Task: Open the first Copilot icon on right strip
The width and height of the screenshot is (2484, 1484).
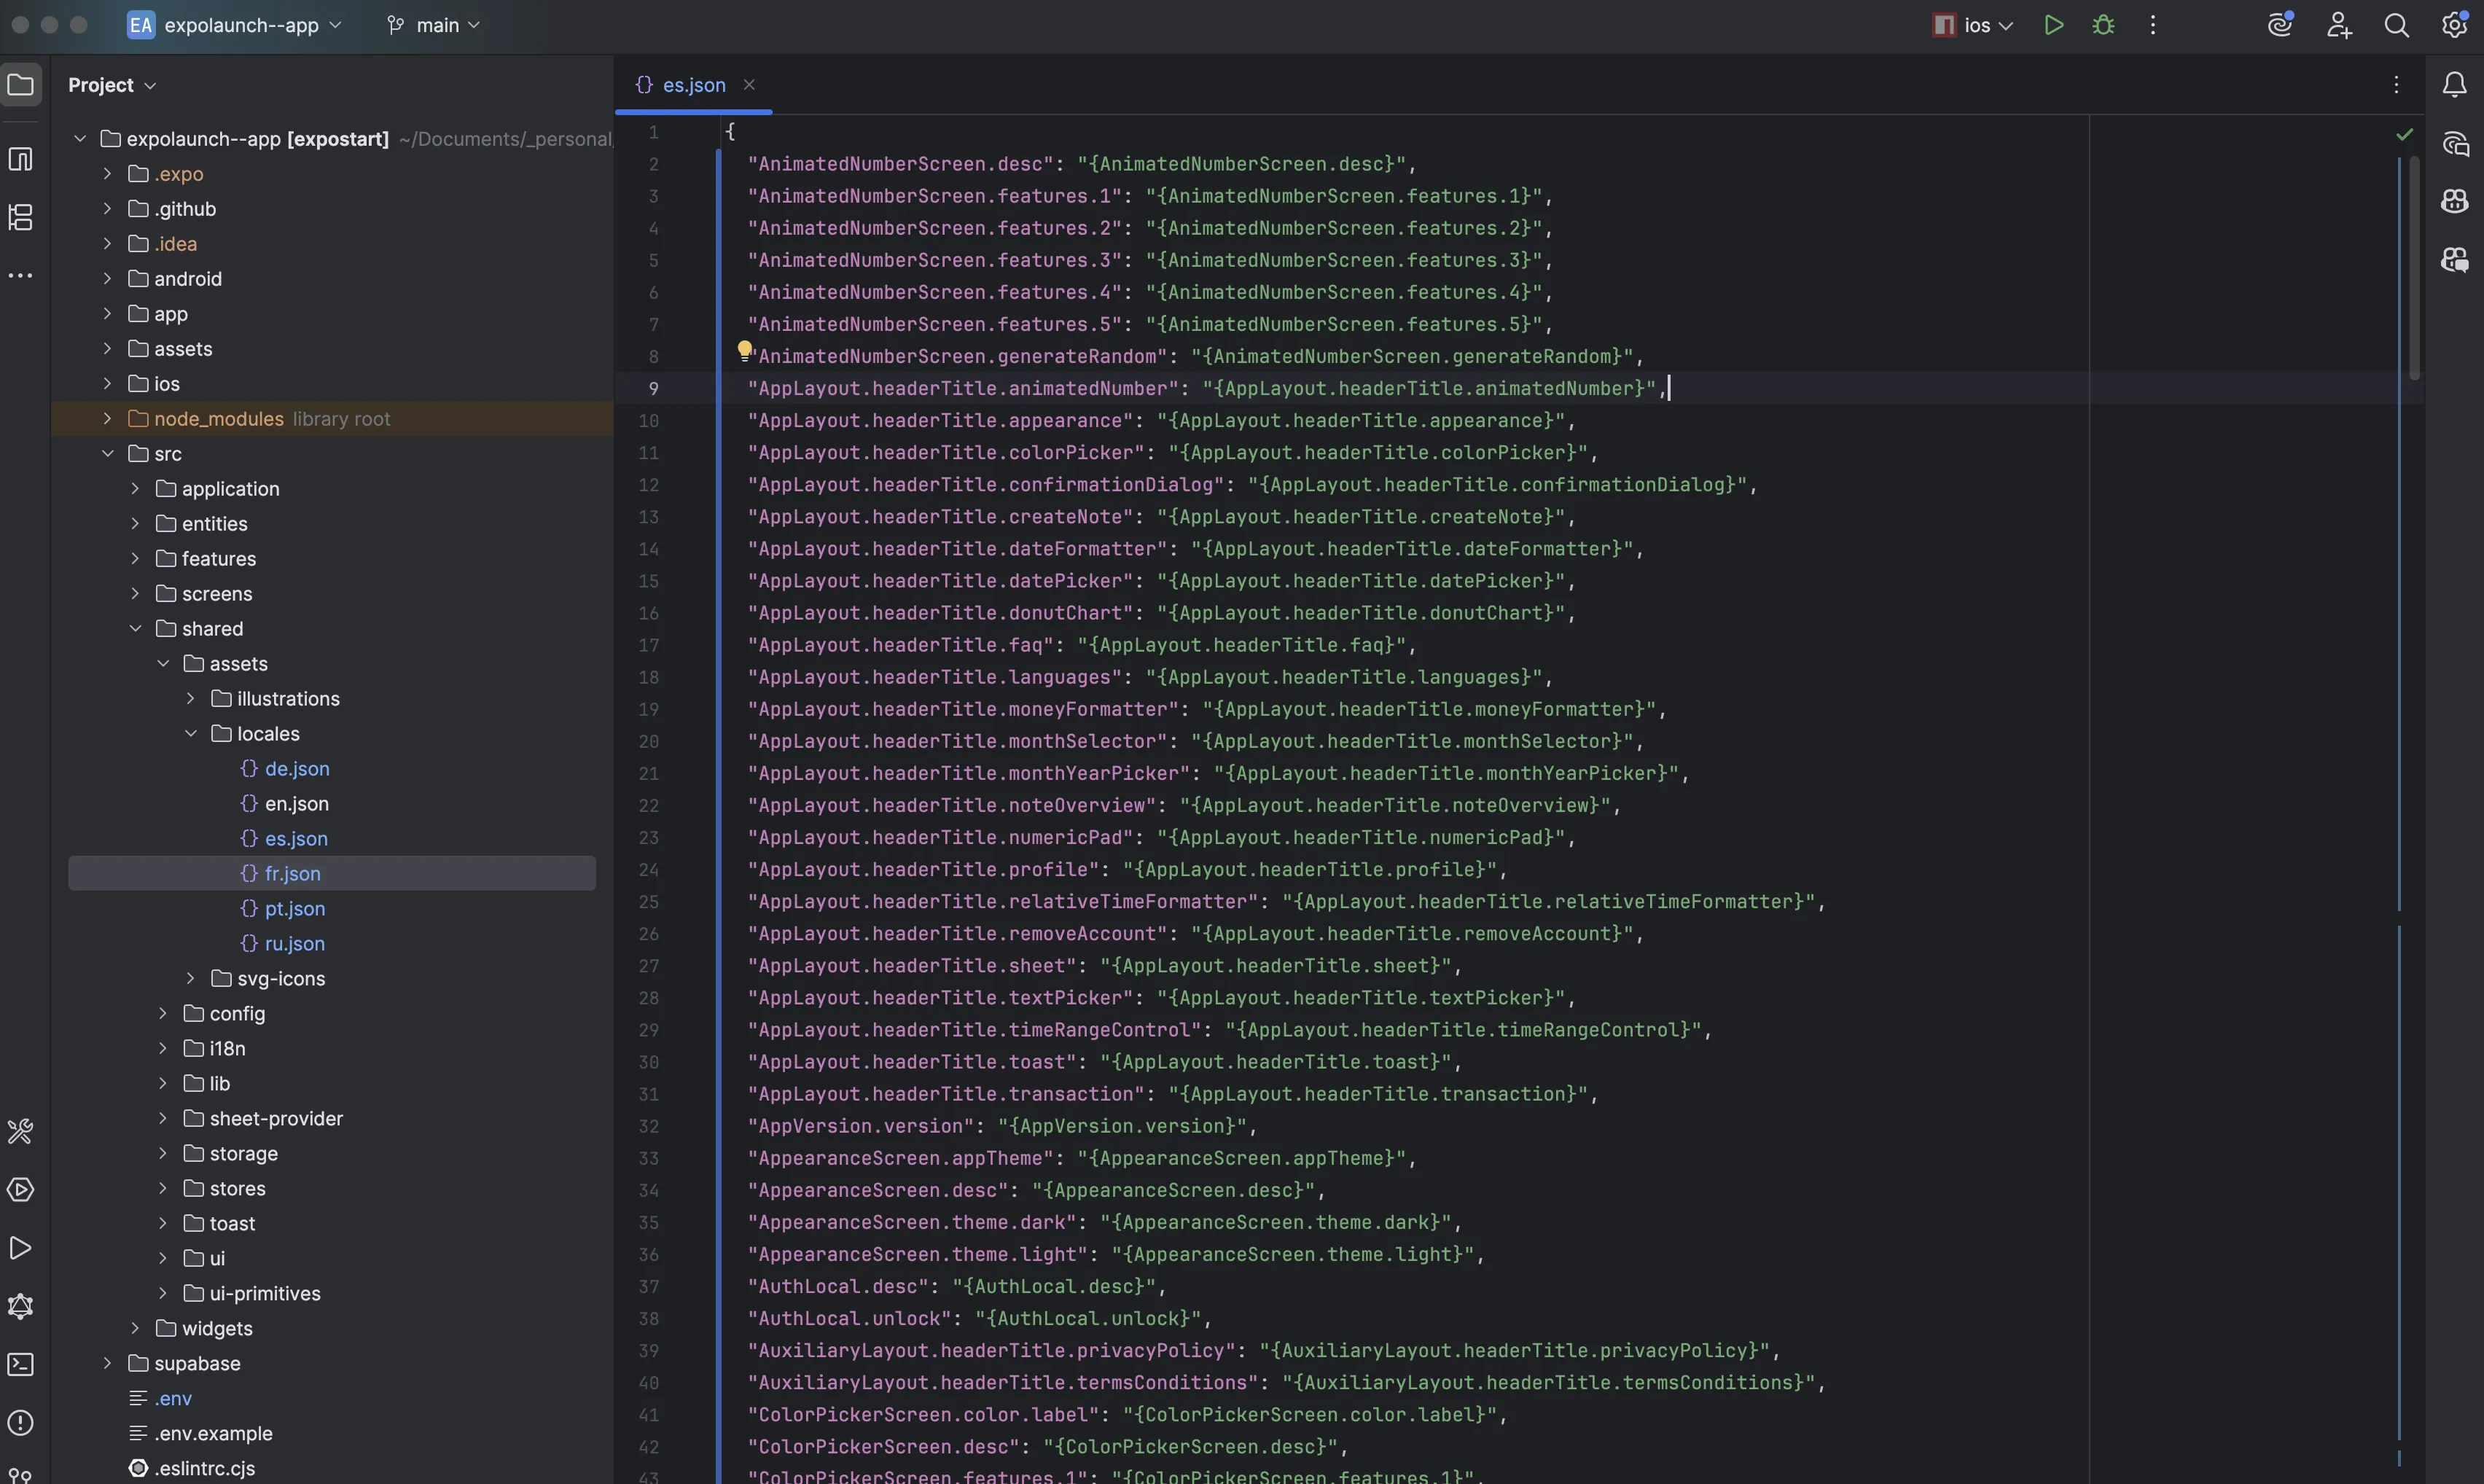Action: coord(2454,201)
